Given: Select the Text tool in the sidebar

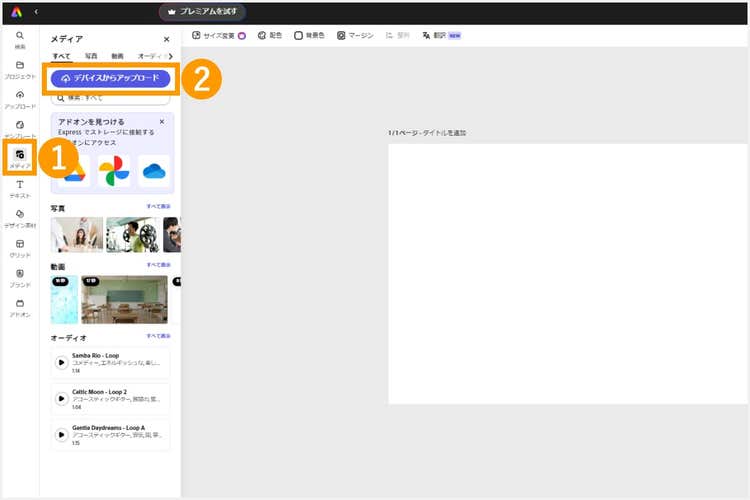Looking at the screenshot, I should [x=20, y=189].
